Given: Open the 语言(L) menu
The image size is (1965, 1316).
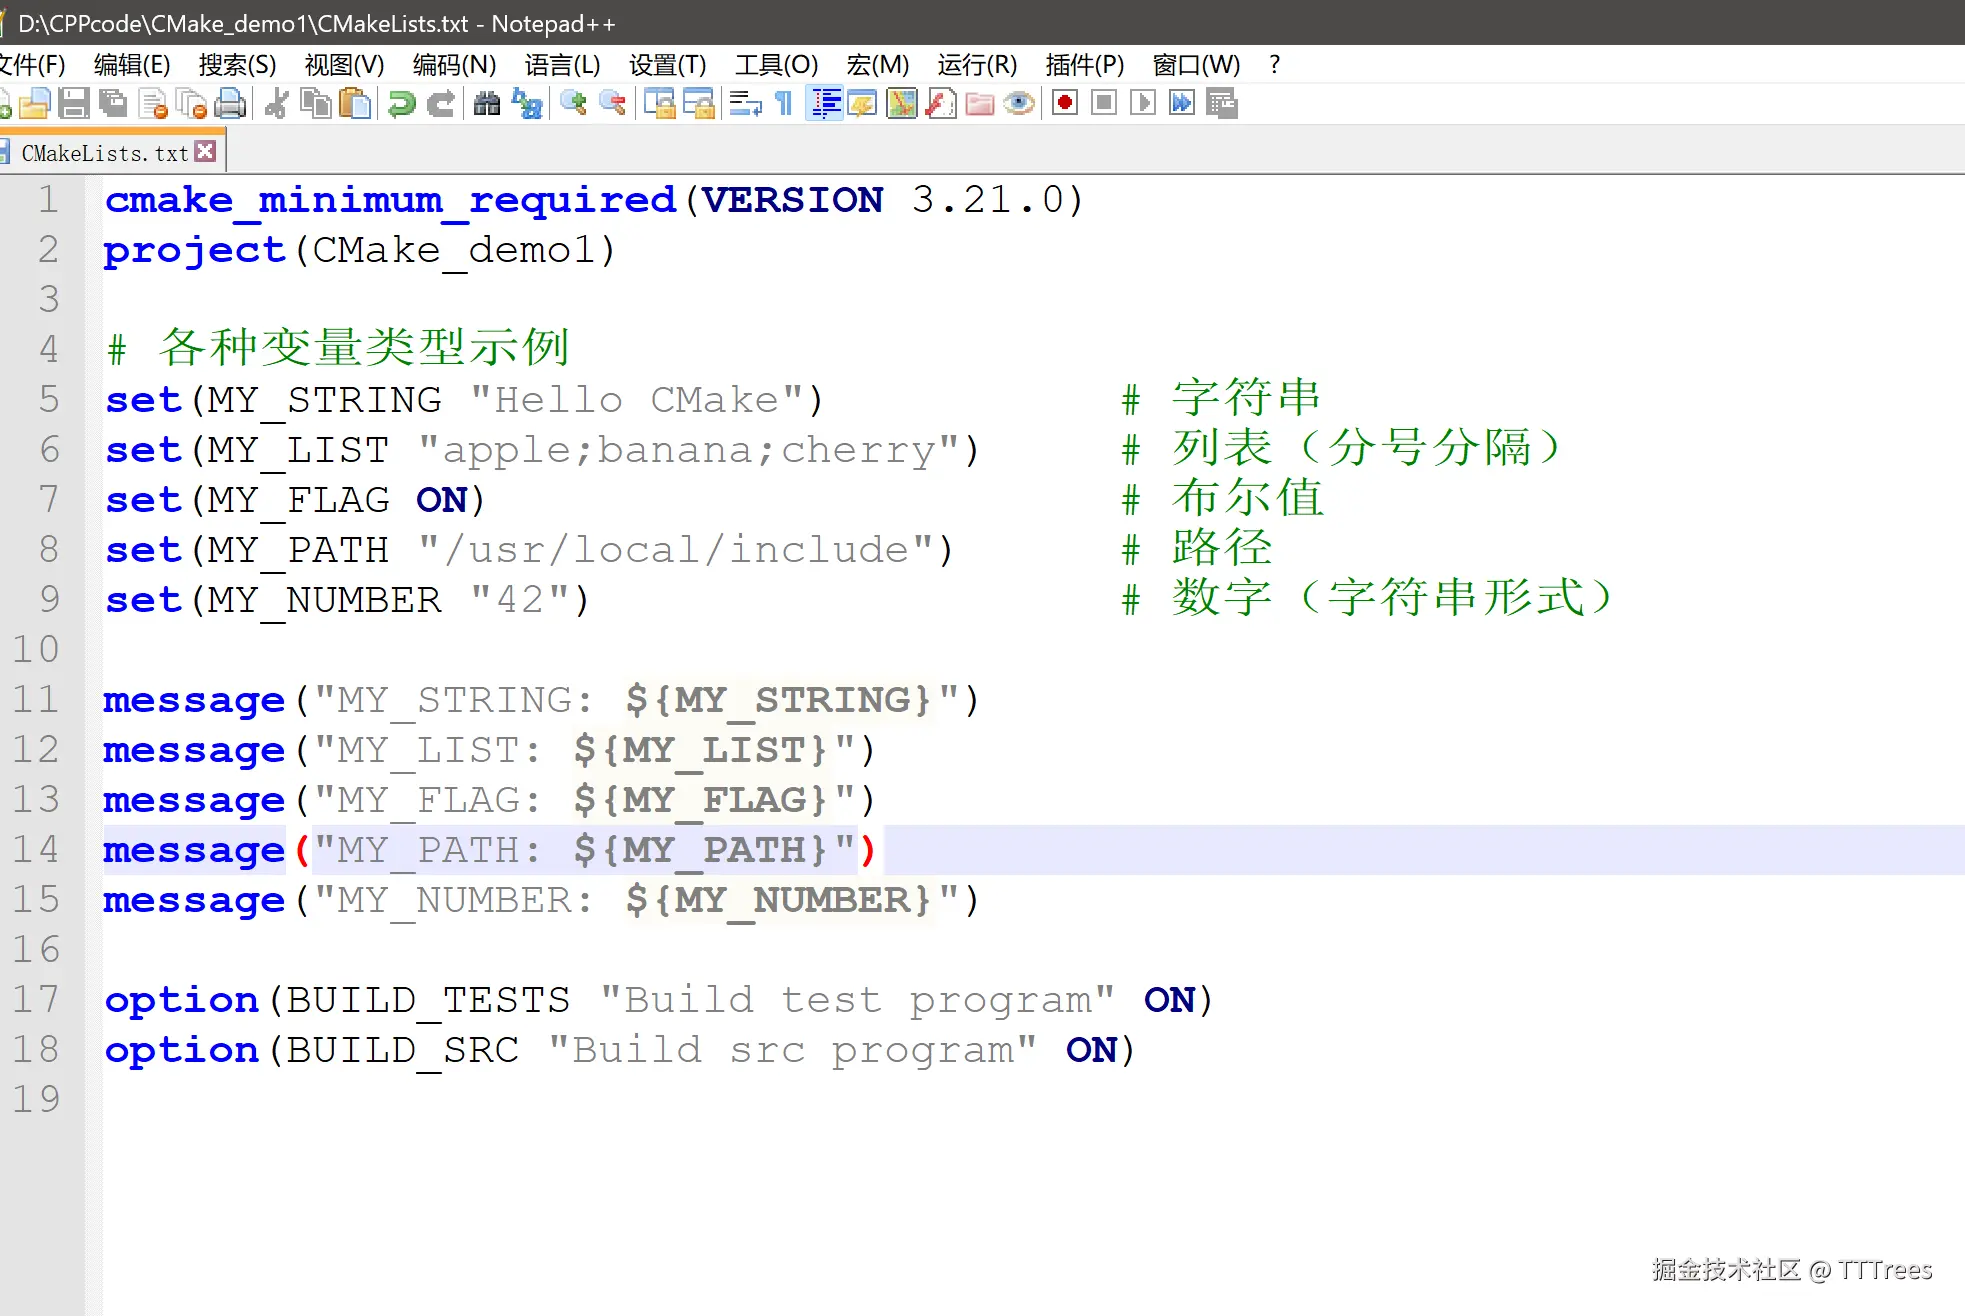Looking at the screenshot, I should tap(562, 65).
